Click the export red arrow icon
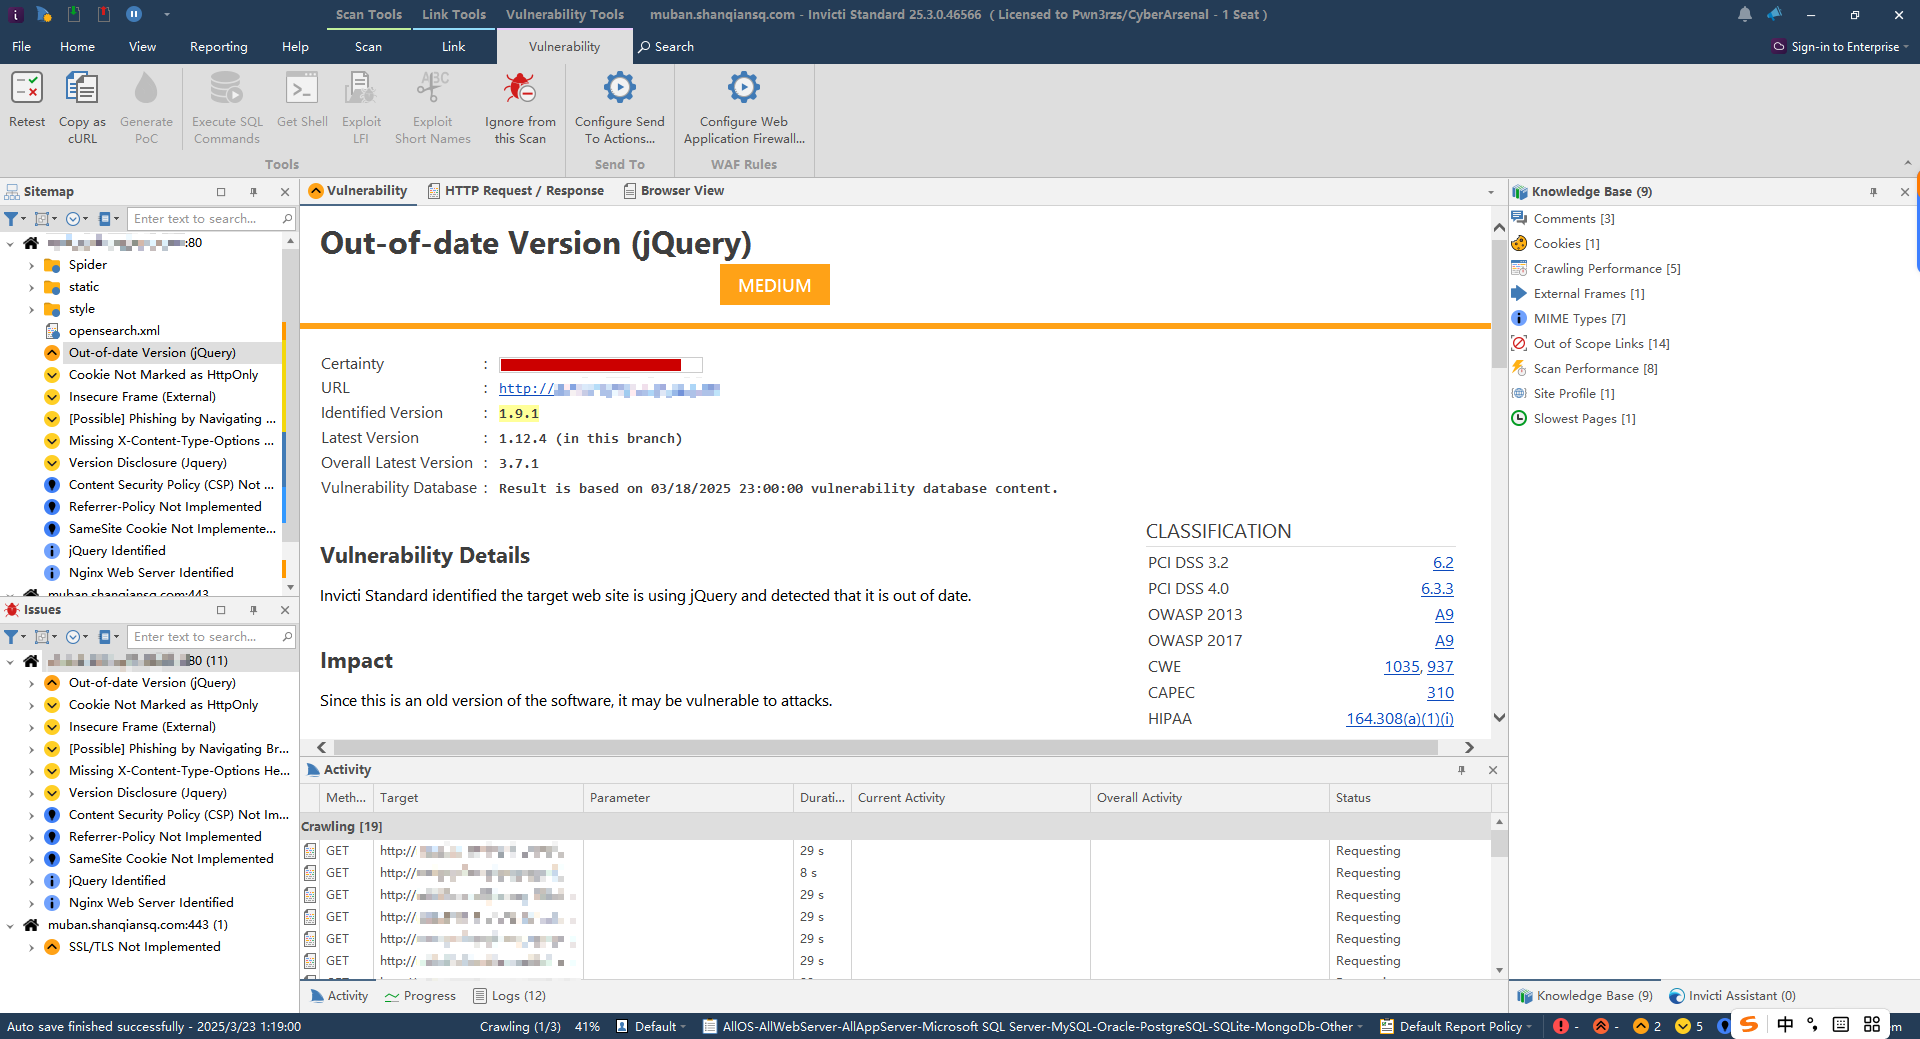Screen dimensions: 1920x1039 (104, 14)
